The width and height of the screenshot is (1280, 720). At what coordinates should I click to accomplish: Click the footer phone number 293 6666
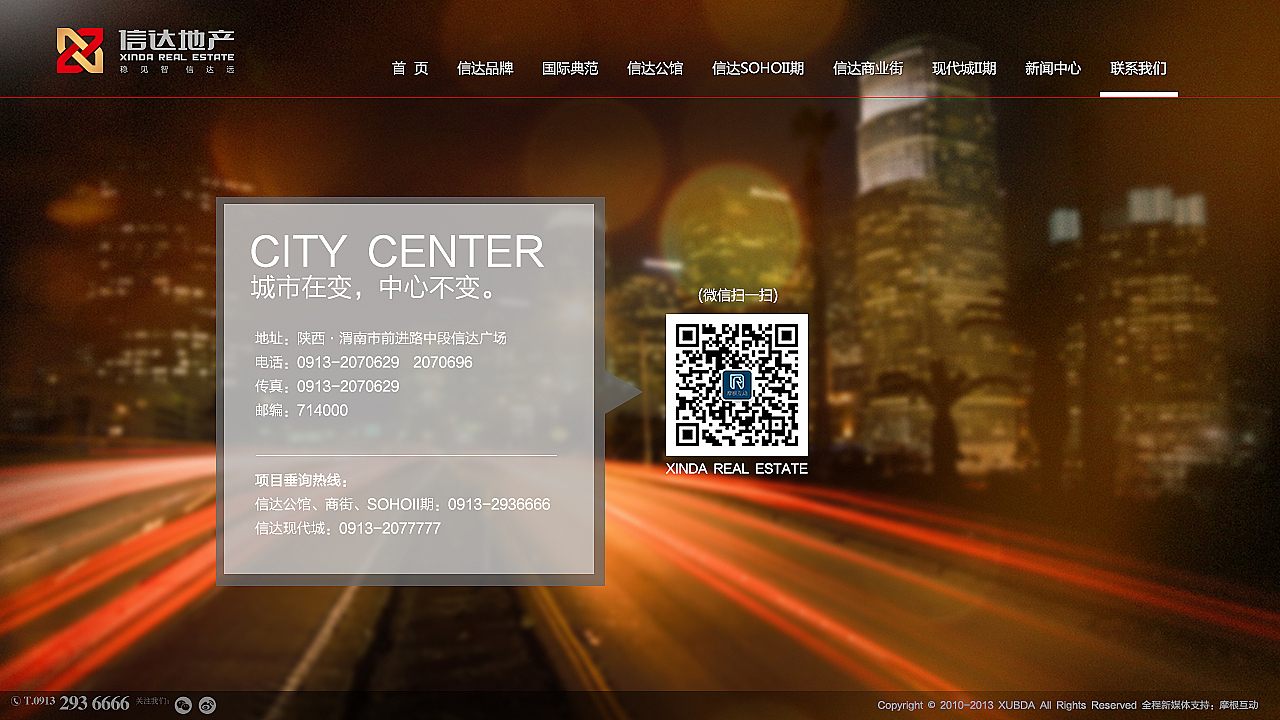pos(94,704)
